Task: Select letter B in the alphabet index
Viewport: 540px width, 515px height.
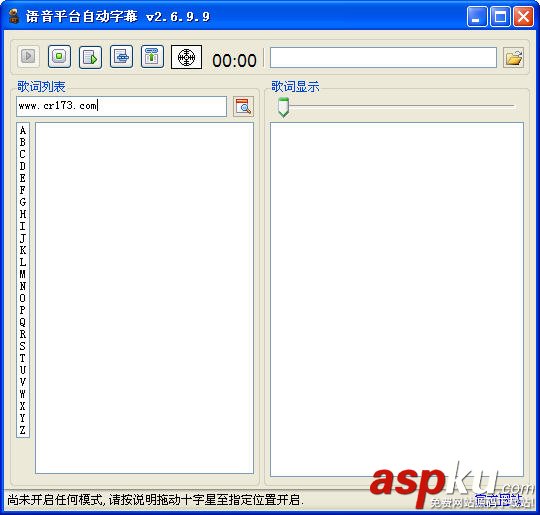Action: 23,142
